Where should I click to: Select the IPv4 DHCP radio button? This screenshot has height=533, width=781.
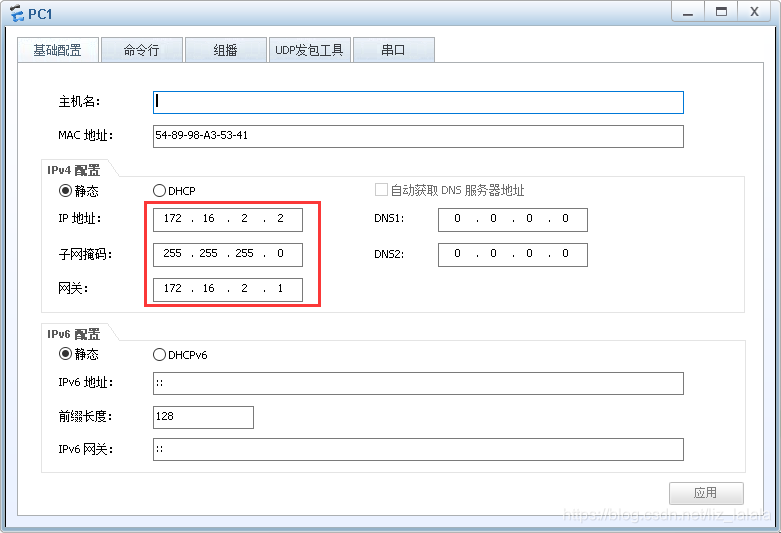(x=159, y=191)
